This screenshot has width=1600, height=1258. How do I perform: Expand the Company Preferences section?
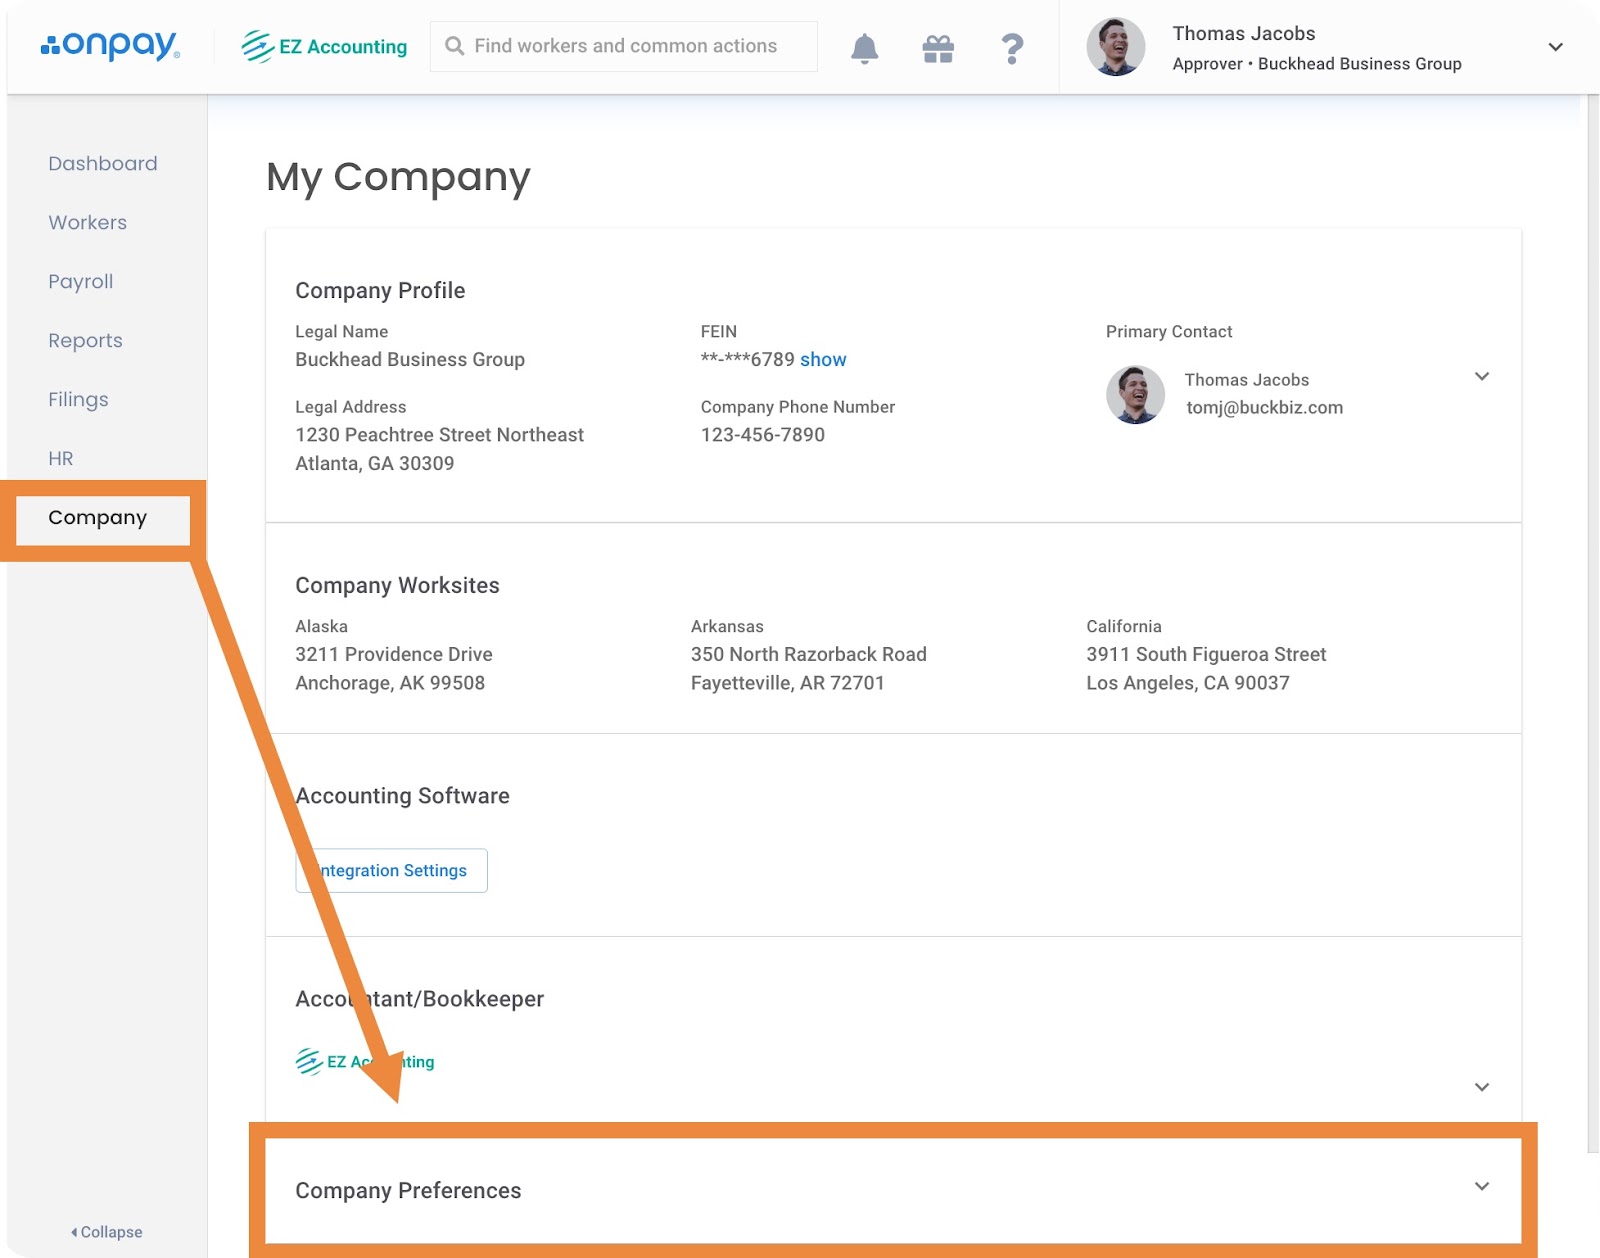pos(1482,1187)
